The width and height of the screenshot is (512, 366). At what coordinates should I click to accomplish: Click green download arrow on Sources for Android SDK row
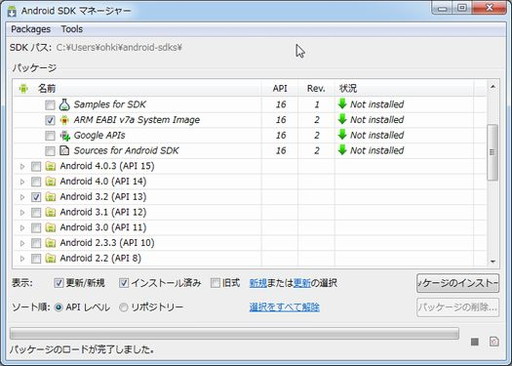(x=342, y=150)
